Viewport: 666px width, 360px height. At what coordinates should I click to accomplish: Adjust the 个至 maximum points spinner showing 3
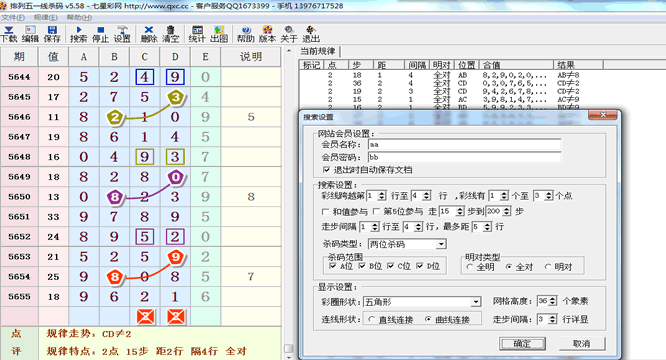(549, 196)
